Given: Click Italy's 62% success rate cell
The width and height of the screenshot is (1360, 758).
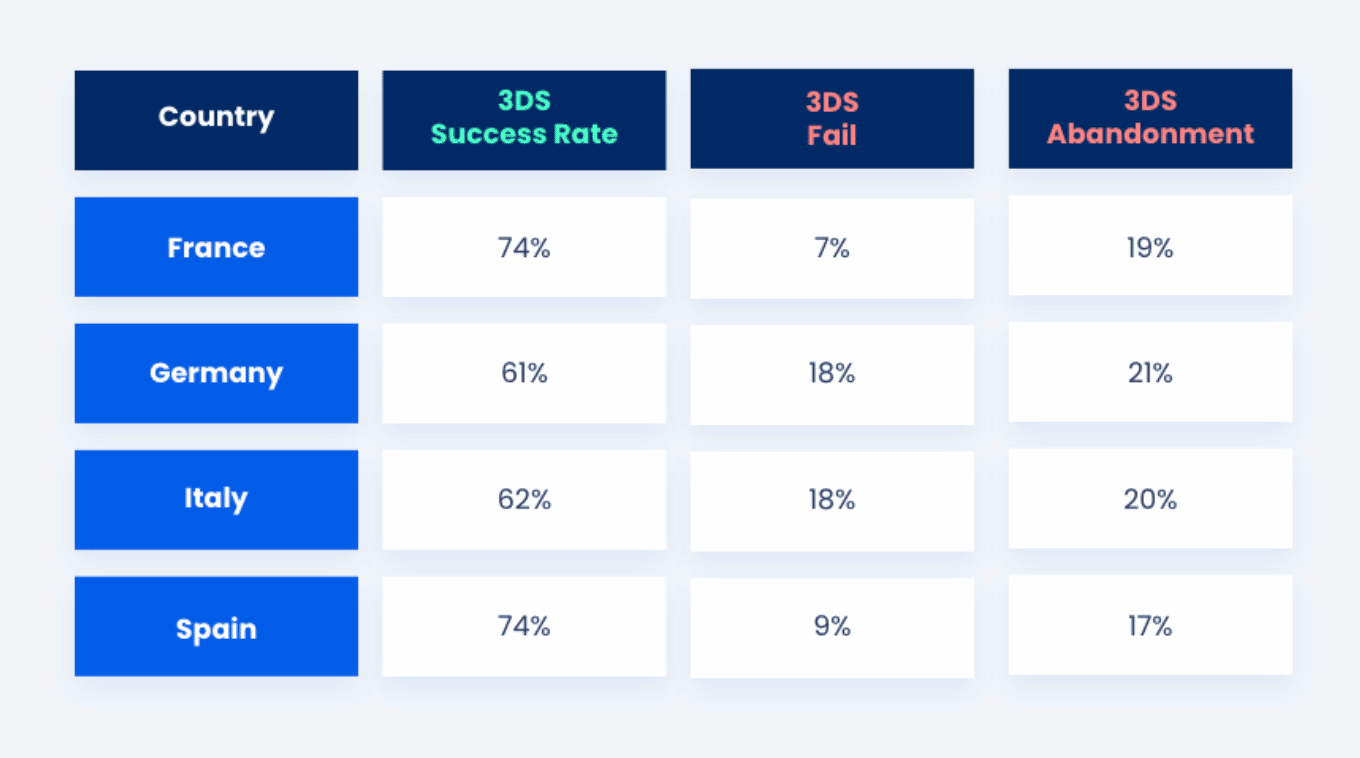Looking at the screenshot, I should coord(524,499).
